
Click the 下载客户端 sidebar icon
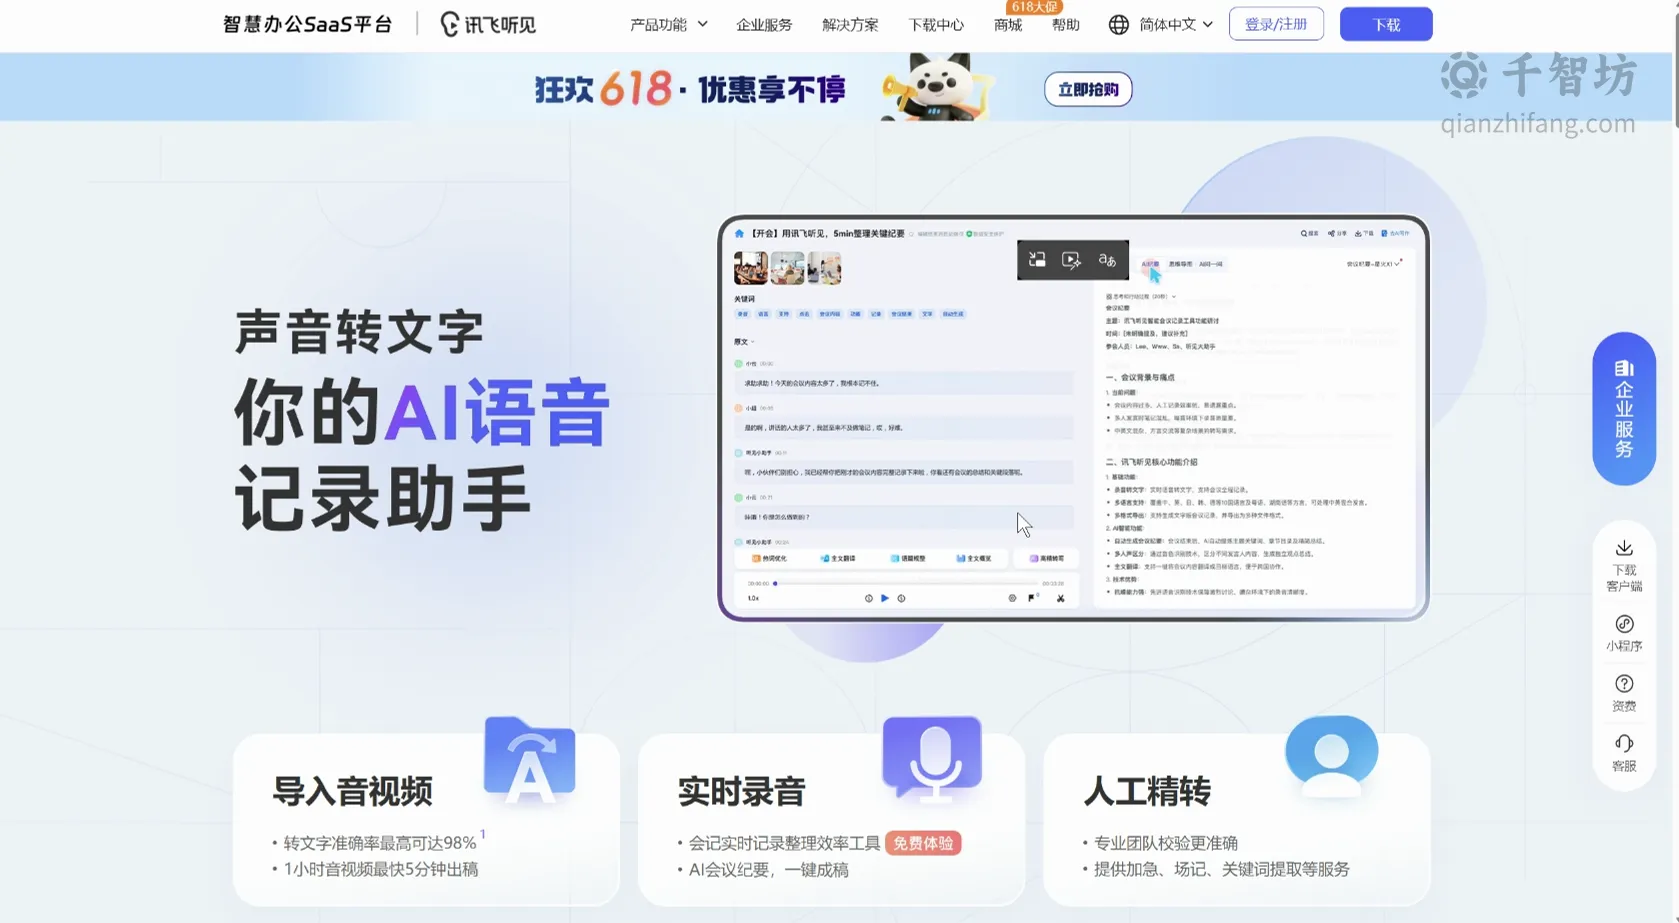pyautogui.click(x=1624, y=566)
